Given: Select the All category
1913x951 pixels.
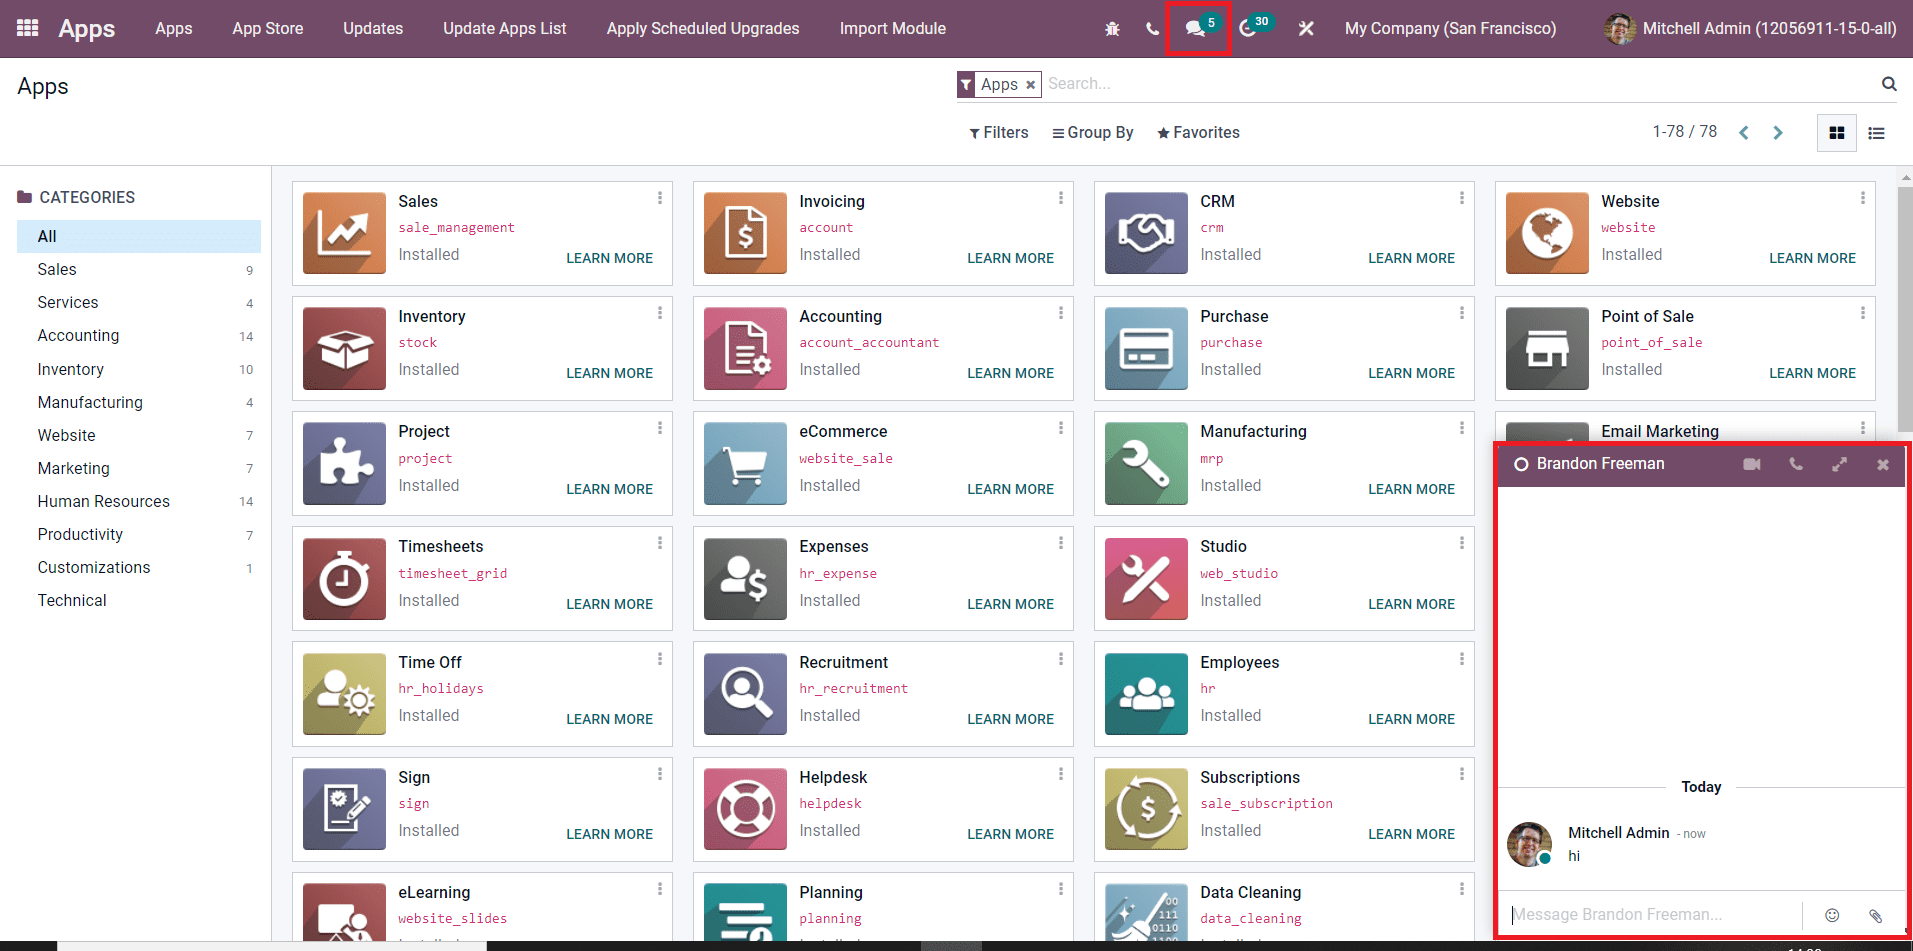Looking at the screenshot, I should point(139,236).
